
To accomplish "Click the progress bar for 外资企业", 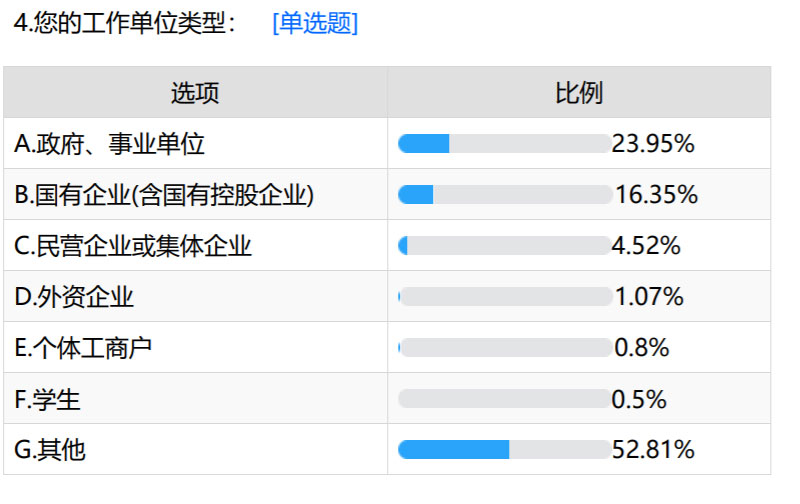I will pyautogui.click(x=504, y=297).
